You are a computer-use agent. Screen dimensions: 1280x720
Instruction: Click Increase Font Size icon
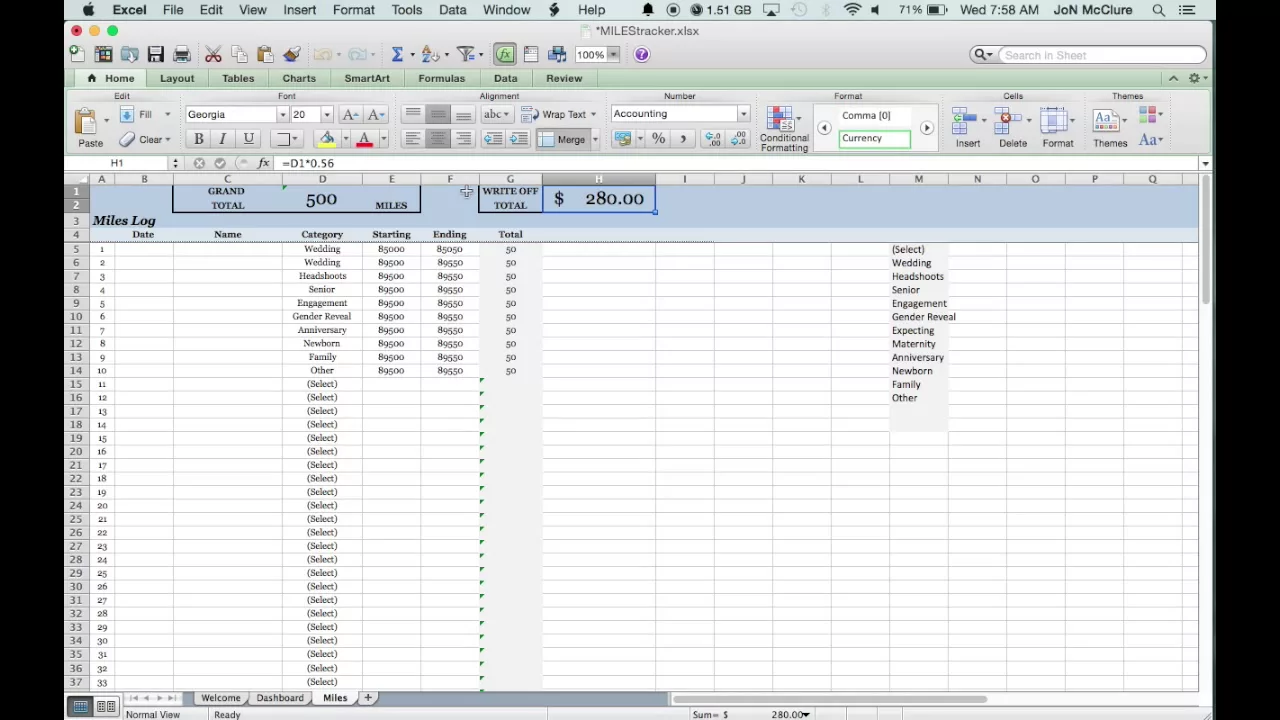(350, 114)
